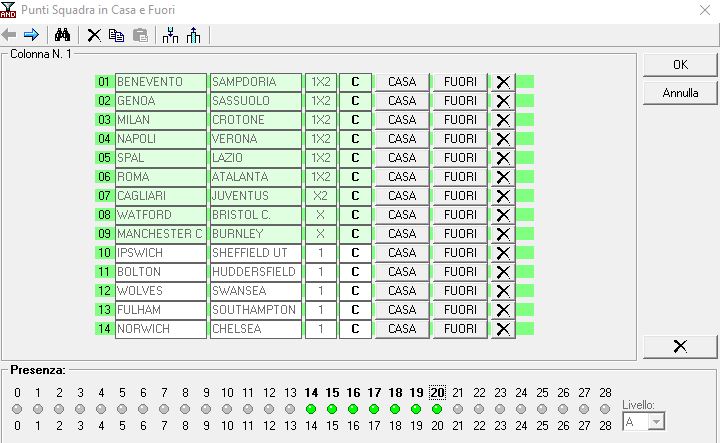
Task: Clear row 01 Benevento with X
Action: click(x=503, y=82)
